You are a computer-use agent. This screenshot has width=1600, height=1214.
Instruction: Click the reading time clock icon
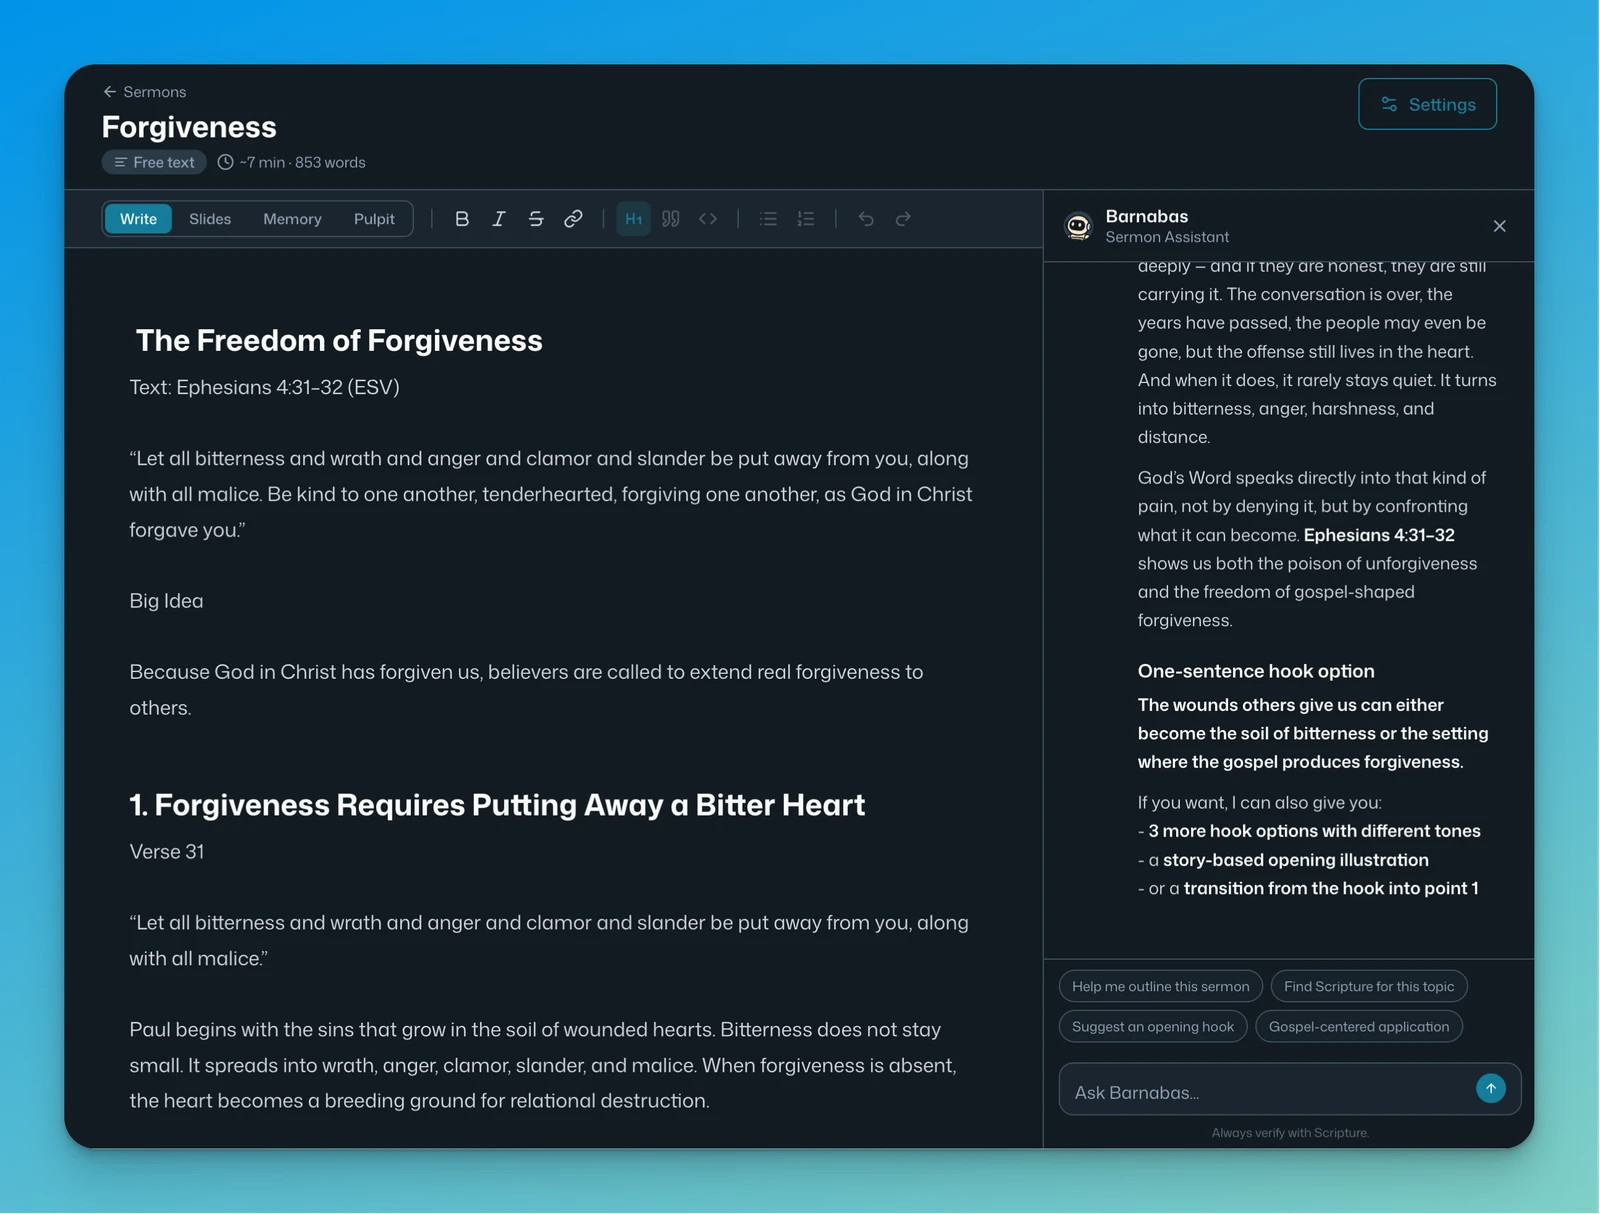[x=226, y=162]
